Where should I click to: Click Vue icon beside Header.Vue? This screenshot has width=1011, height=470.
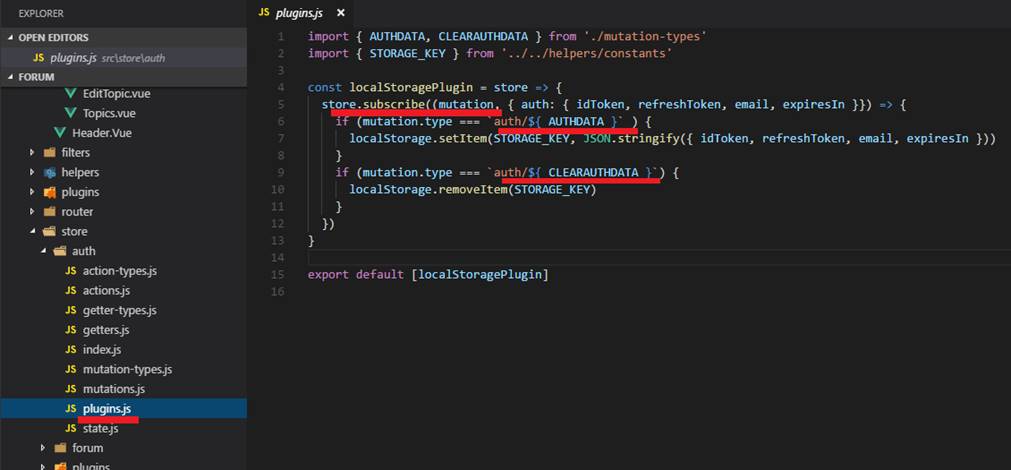(x=61, y=133)
